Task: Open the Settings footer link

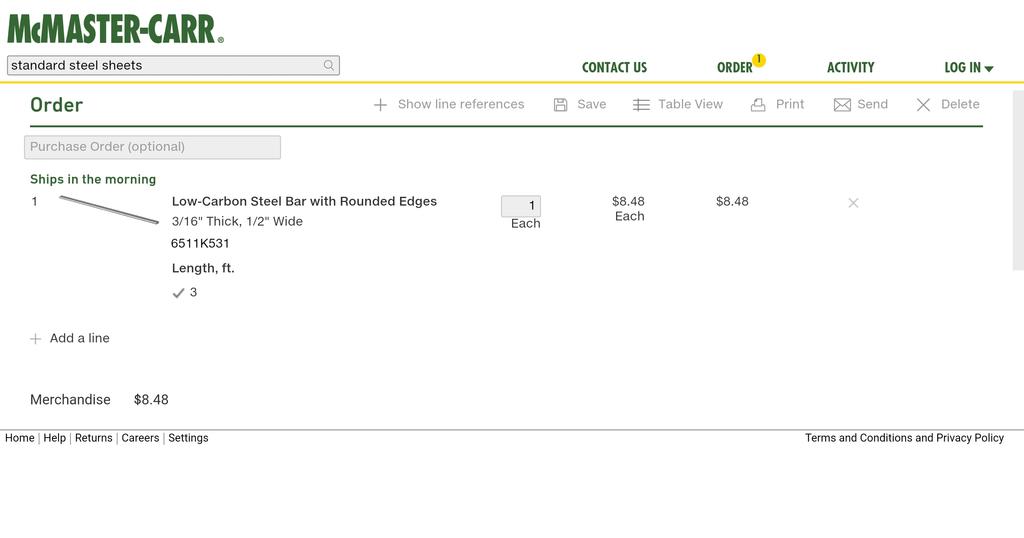Action: point(188,438)
